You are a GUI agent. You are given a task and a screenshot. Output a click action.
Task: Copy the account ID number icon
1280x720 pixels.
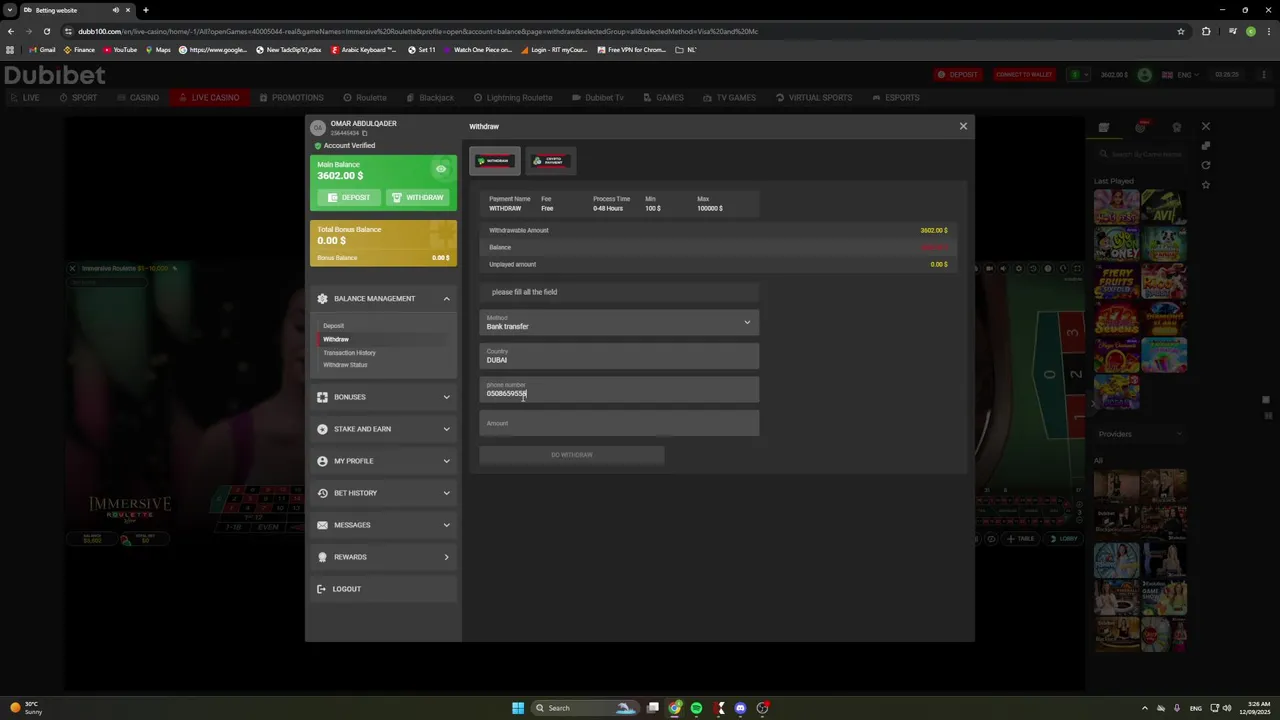point(364,133)
